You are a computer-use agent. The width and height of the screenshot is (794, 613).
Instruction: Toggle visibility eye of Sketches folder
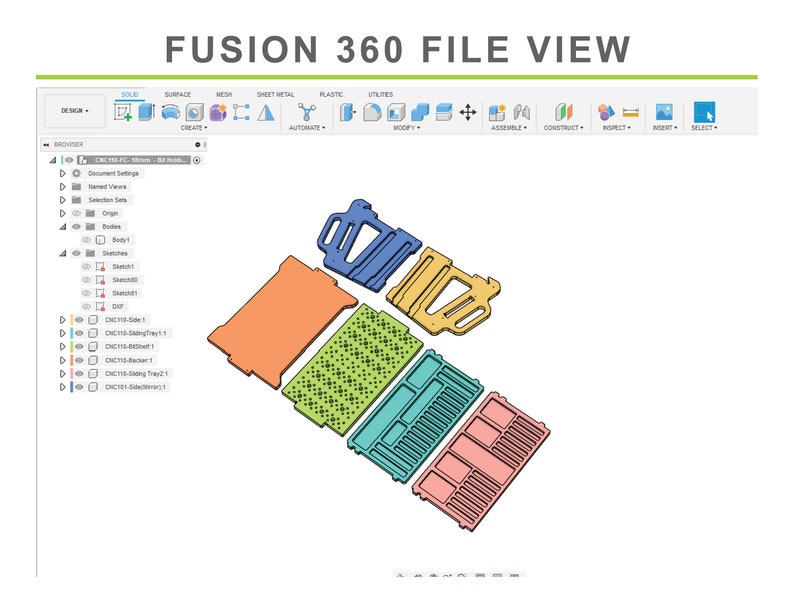click(76, 253)
